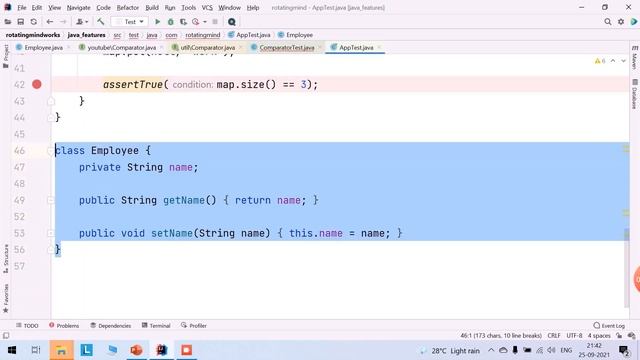
Task: Change UTF-8 file encoding in status bar
Action: [574, 336]
